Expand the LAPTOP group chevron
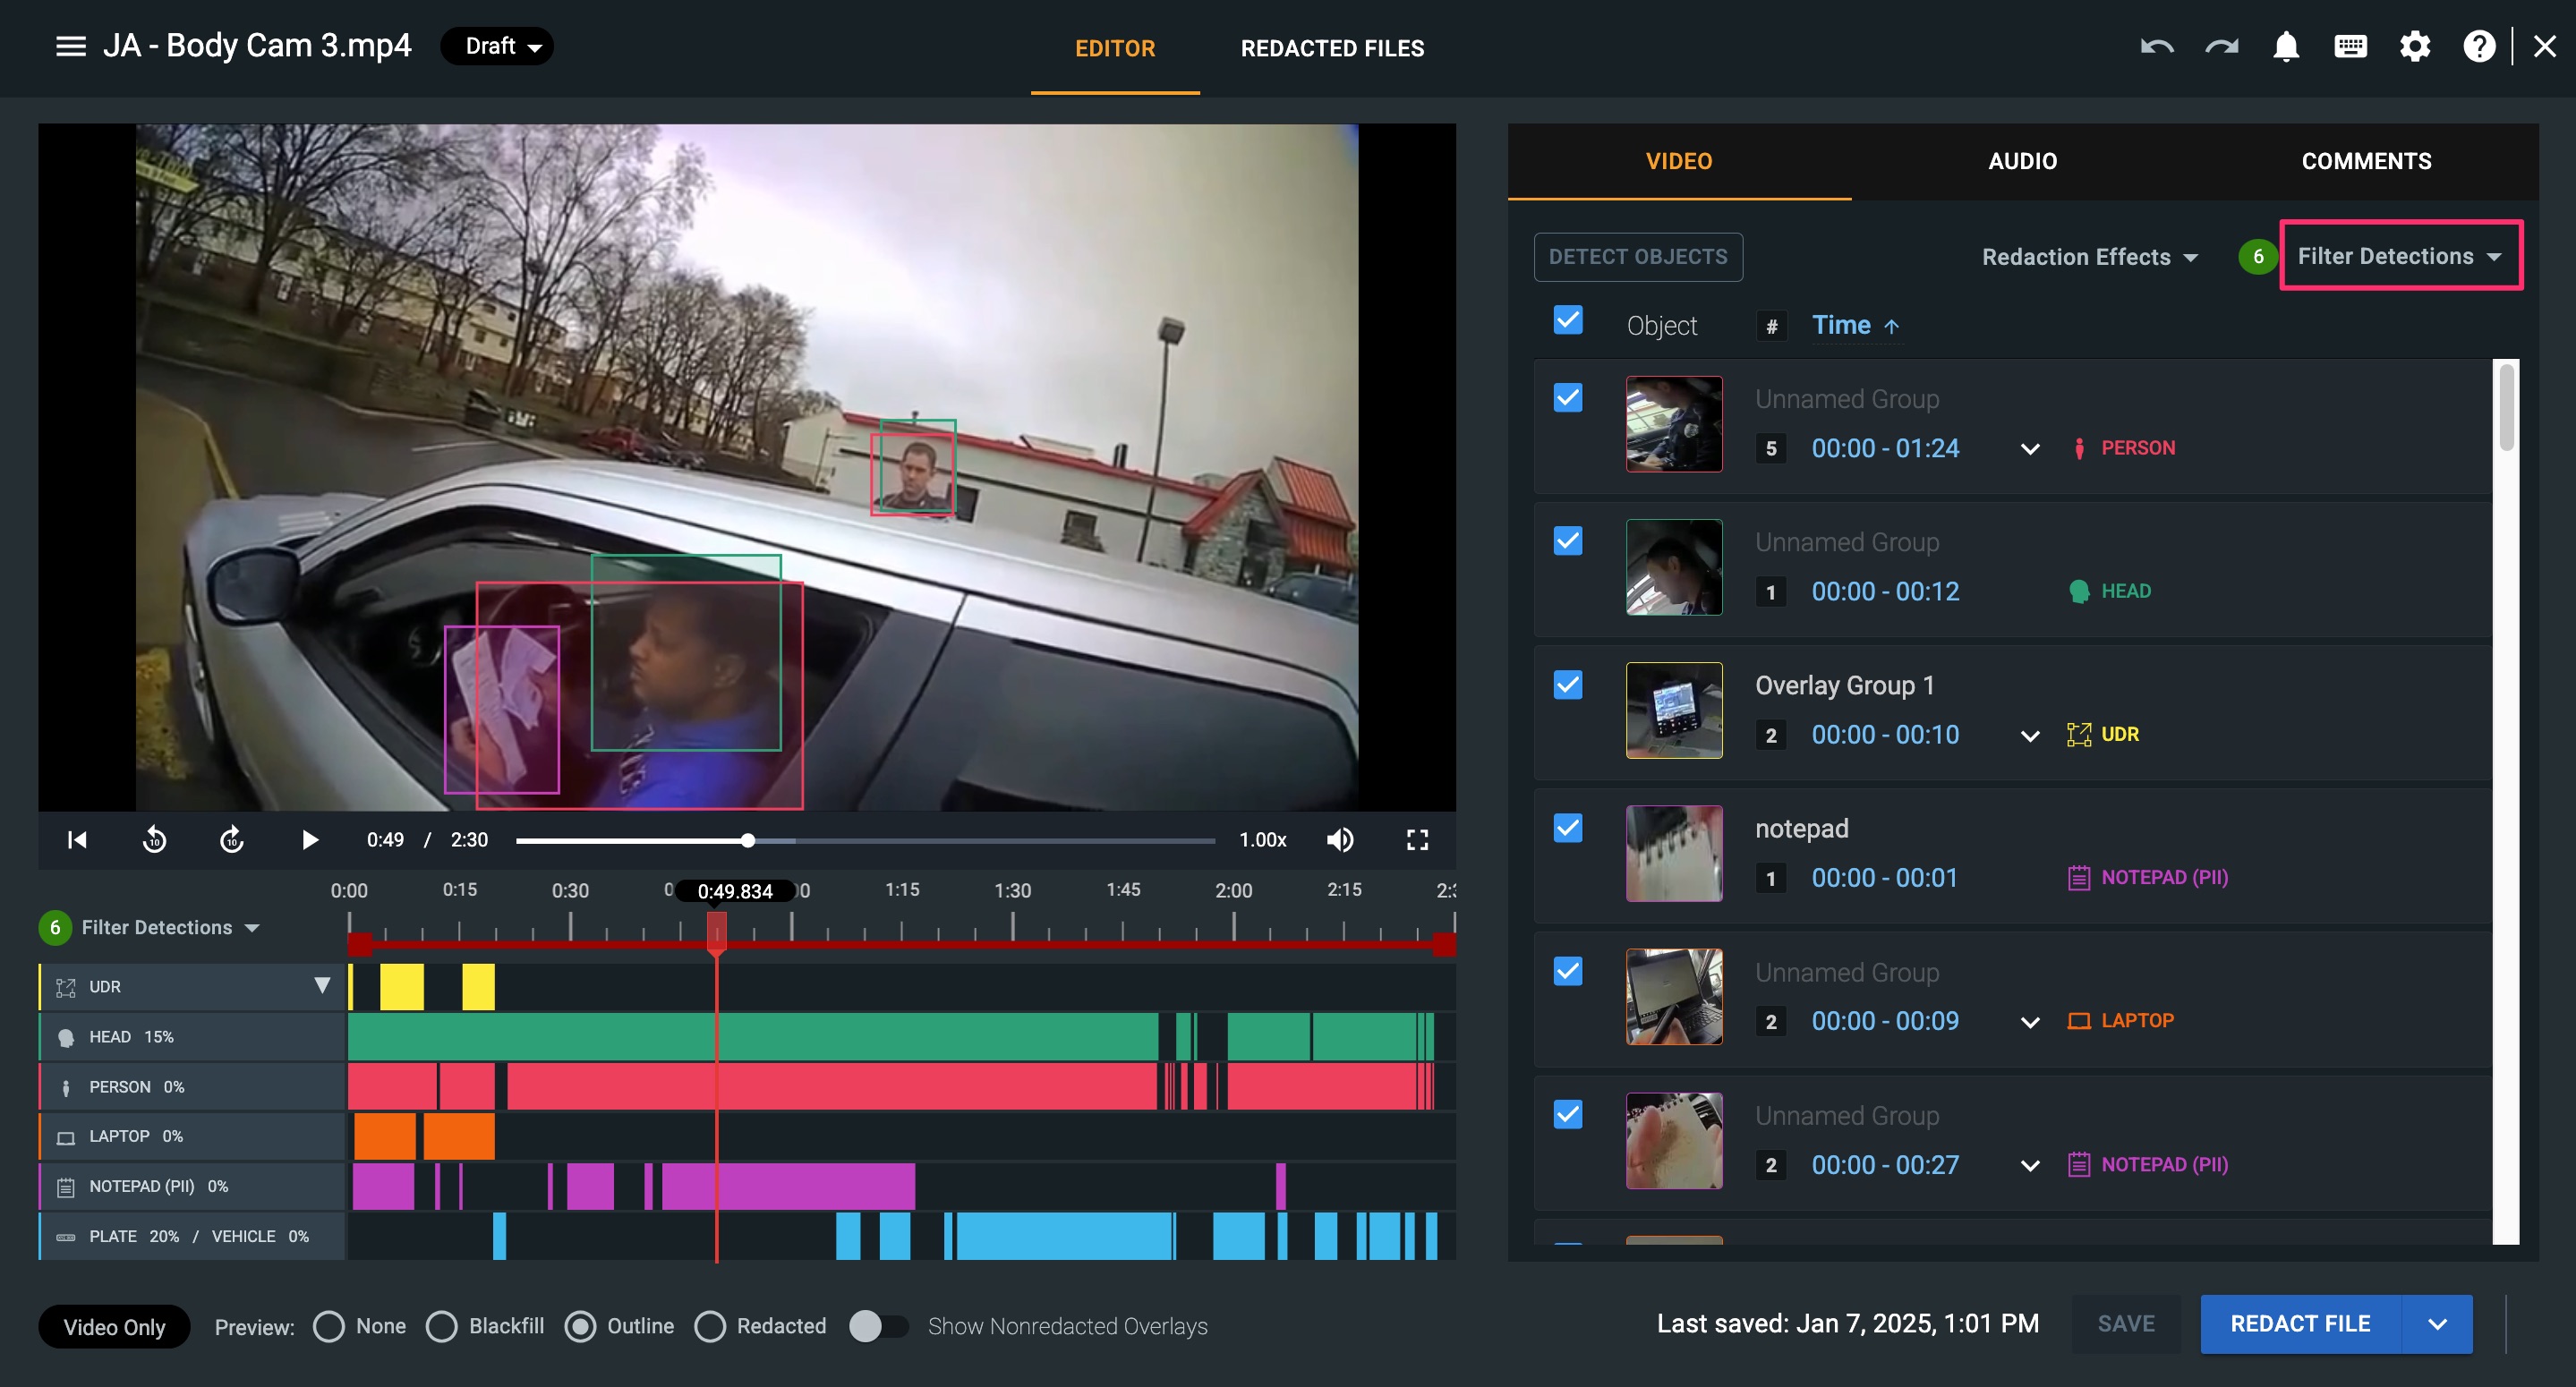The image size is (2576, 1387). 2029,1022
